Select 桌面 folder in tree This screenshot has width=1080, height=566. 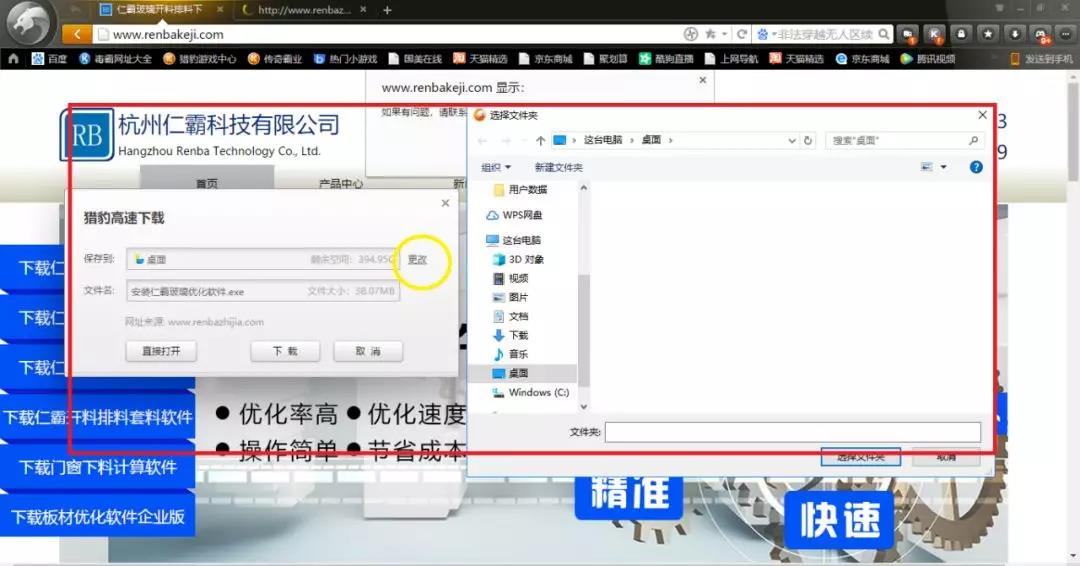tap(522, 373)
